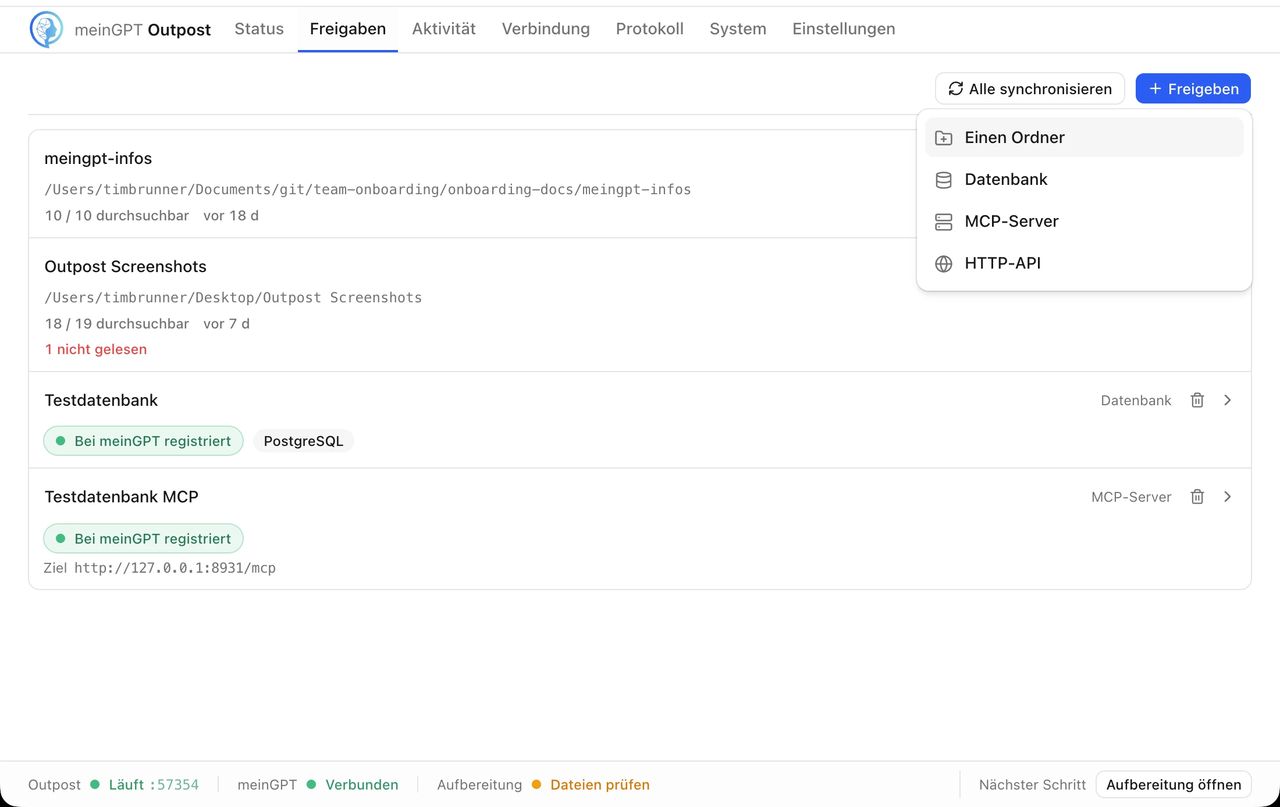Screen dimensions: 1280x807
Task: Click the meingpt-infos folder path
Action: click(368, 190)
